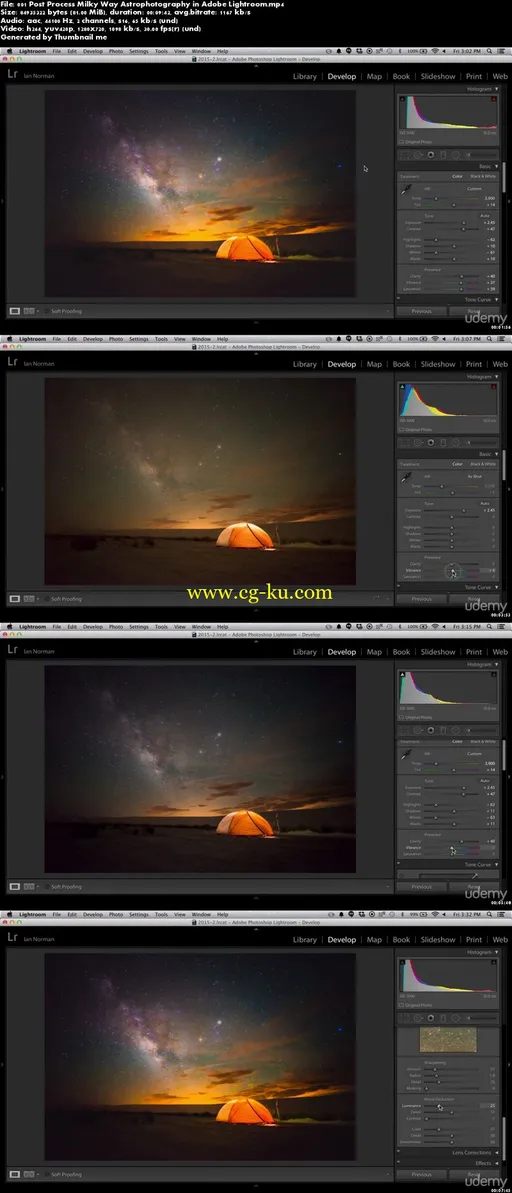Click the tent photo in 3:15 PM frame
This screenshot has height=1193, width=512.
click(200, 768)
